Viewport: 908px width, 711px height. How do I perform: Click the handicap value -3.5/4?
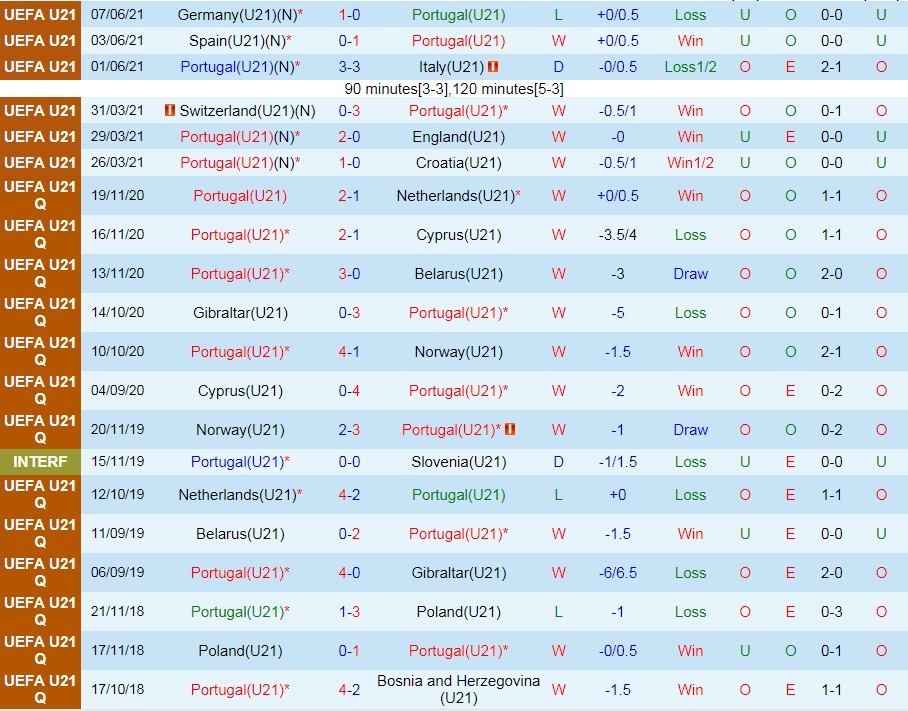(x=618, y=235)
